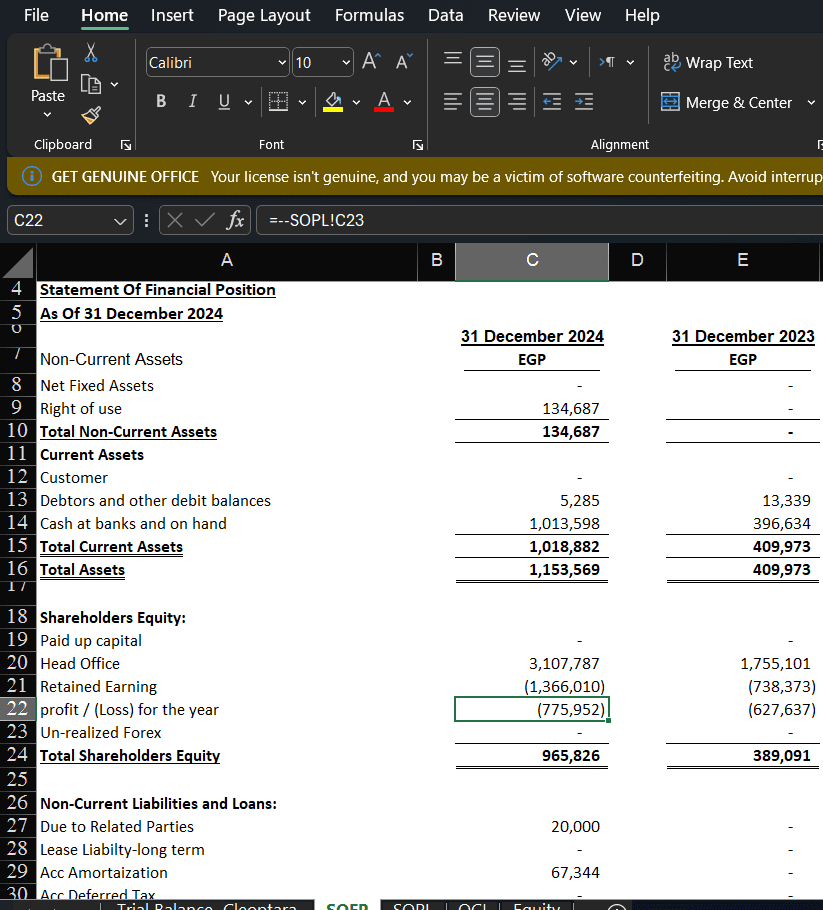Apply the yellow fill color

(333, 102)
